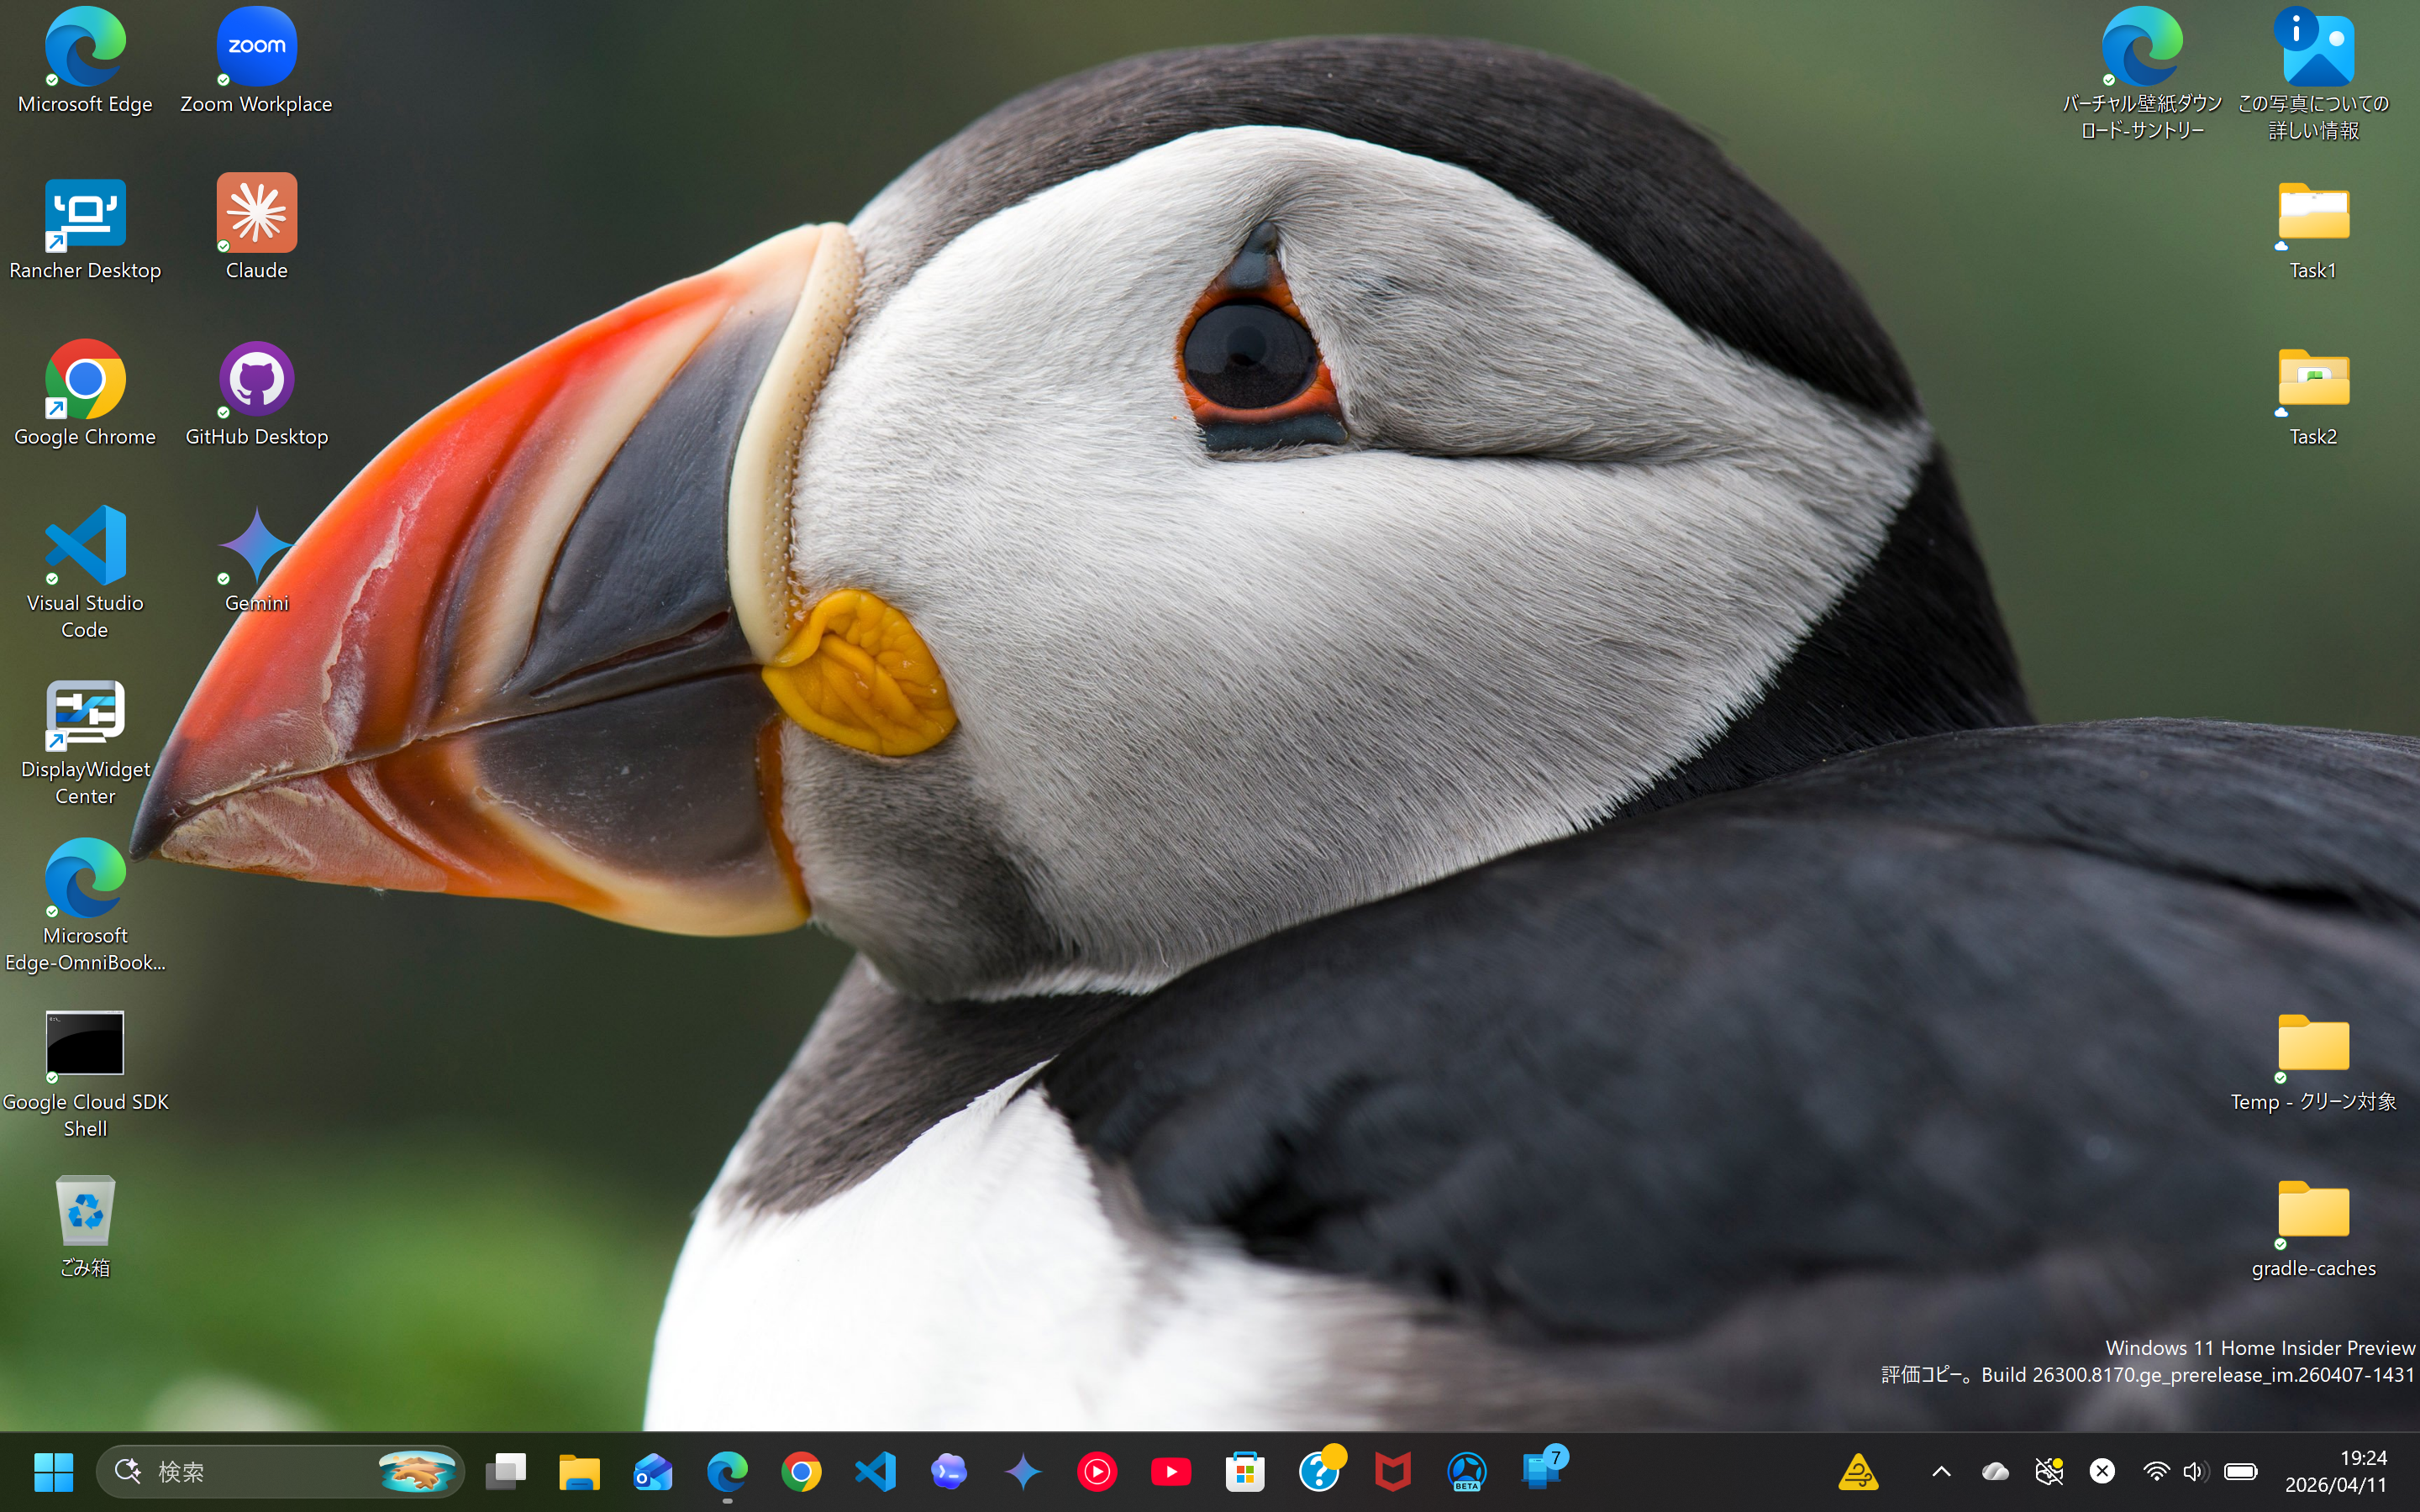This screenshot has height=1512, width=2420.
Task: Select the Gemini desktop icon
Action: 256,546
